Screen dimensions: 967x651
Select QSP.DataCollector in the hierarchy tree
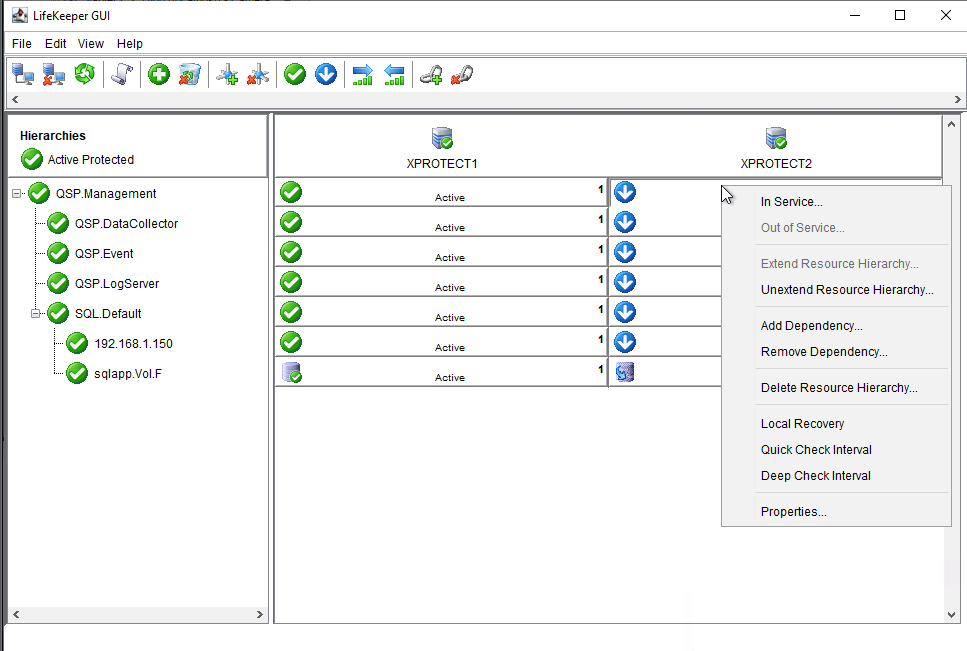pos(126,224)
